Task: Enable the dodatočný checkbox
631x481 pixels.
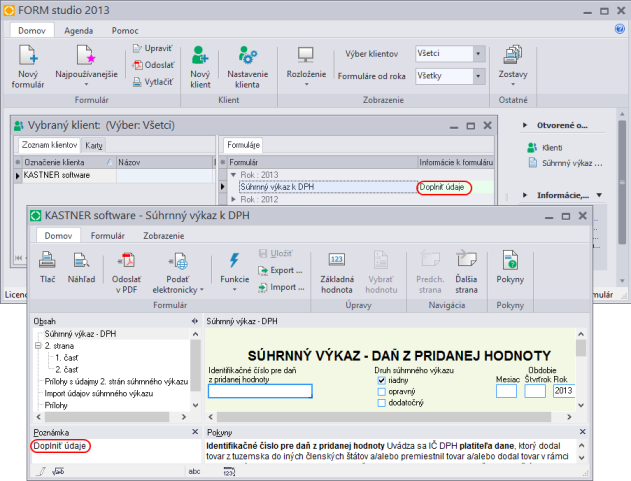Action: pyautogui.click(x=381, y=403)
